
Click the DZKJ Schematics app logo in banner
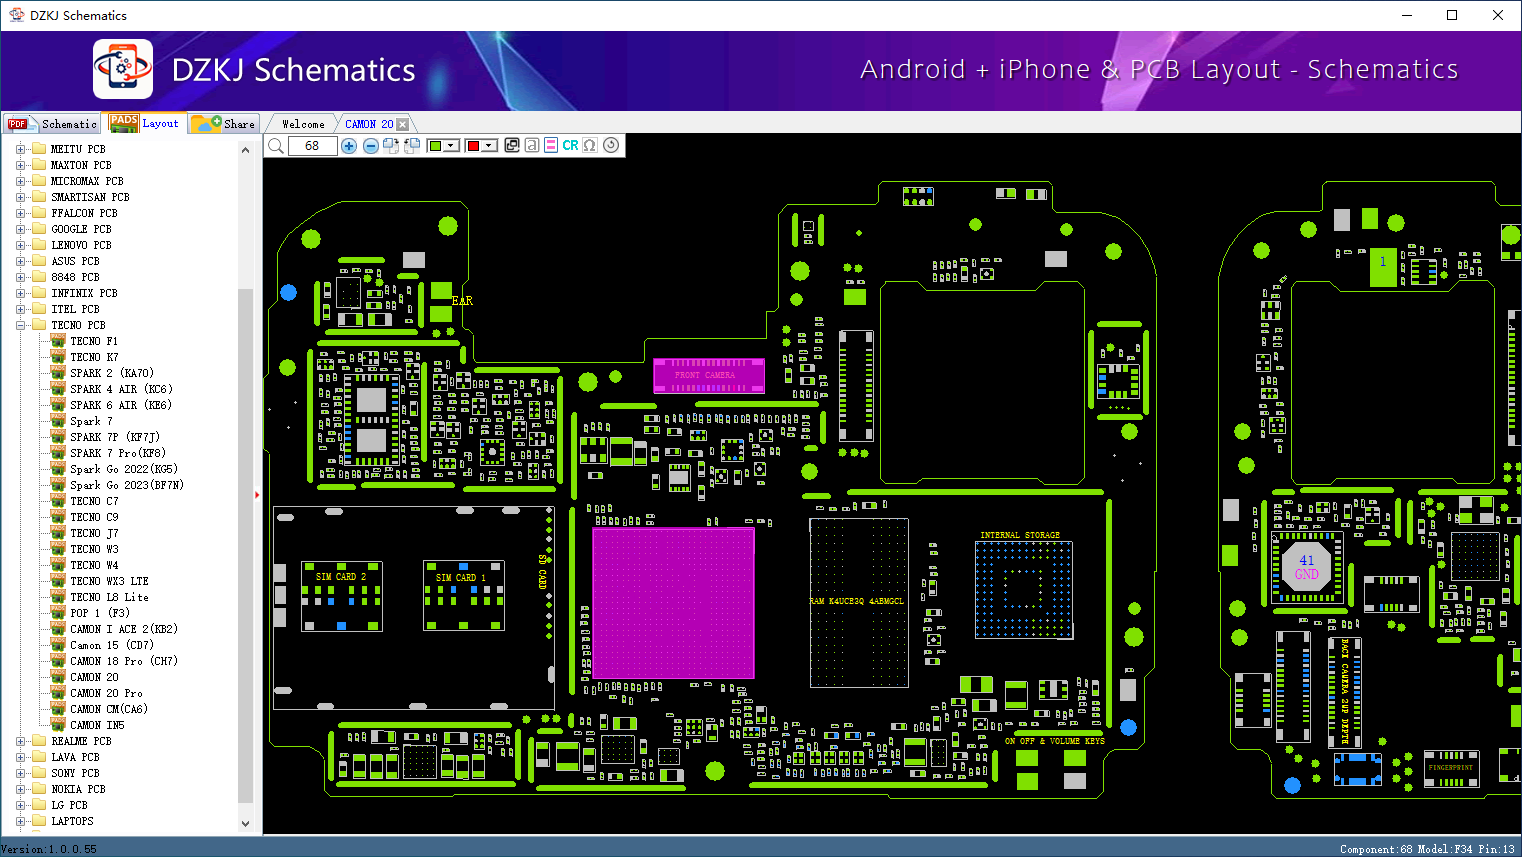(x=123, y=69)
